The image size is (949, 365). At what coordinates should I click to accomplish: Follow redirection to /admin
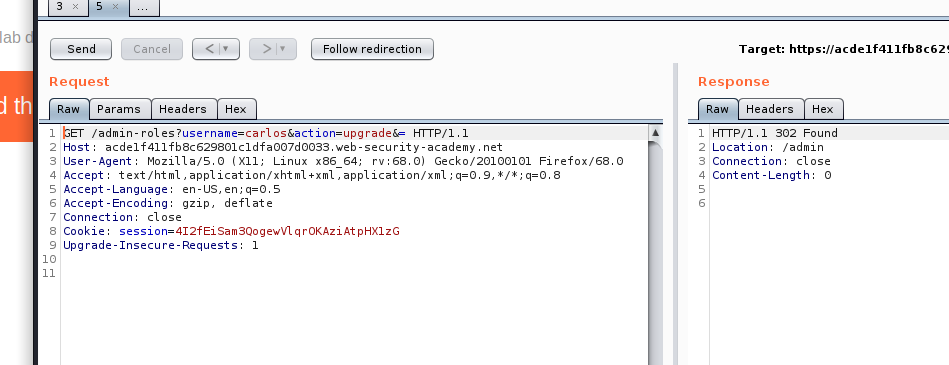point(372,49)
